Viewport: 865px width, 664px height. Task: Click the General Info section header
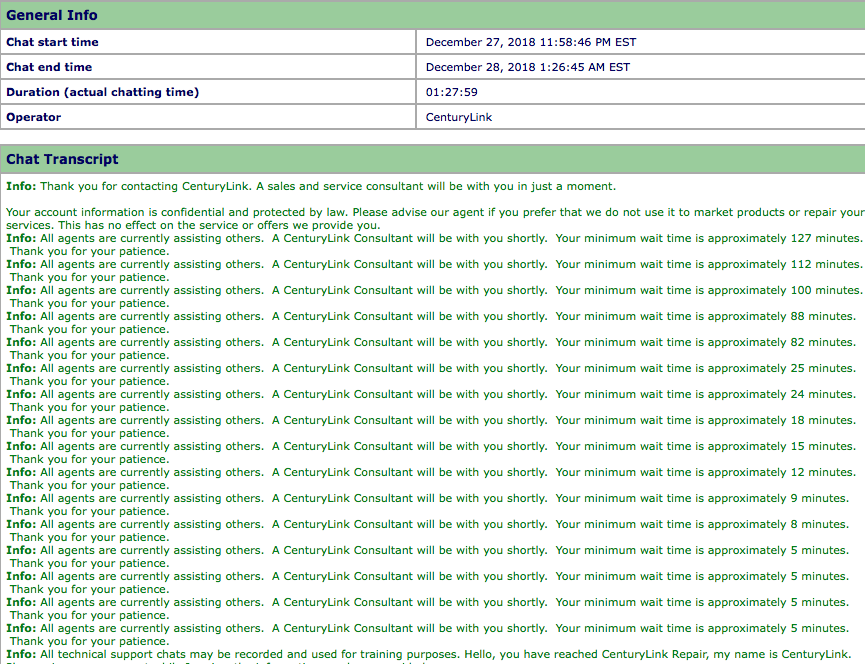(432, 15)
